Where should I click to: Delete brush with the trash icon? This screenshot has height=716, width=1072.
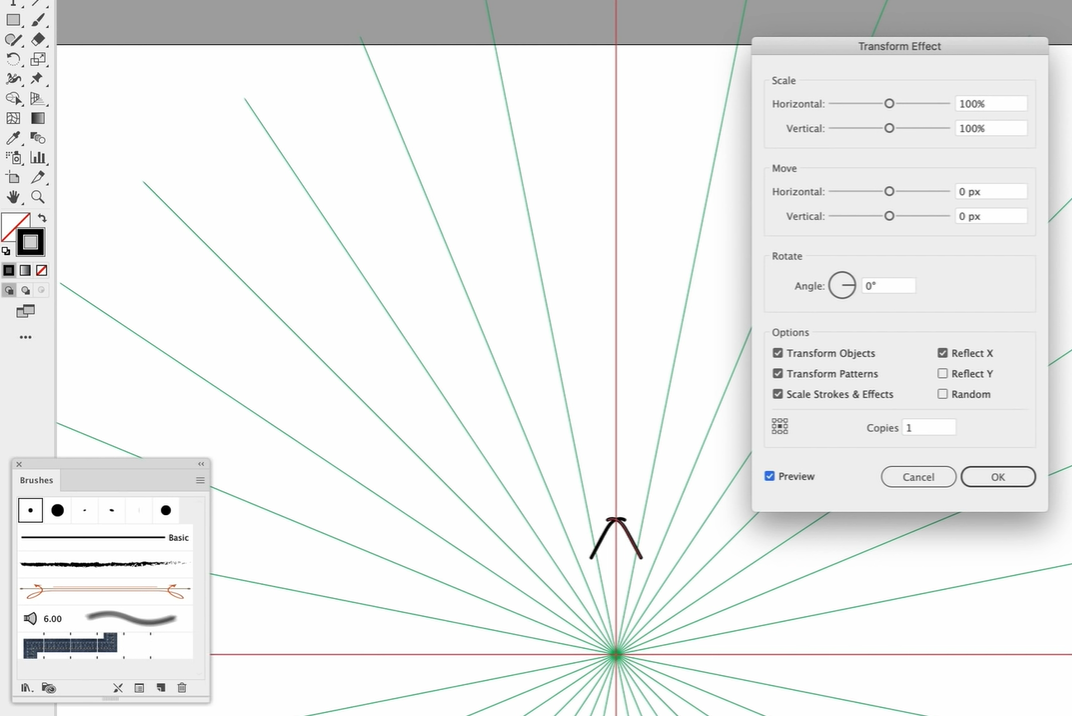tap(181, 688)
